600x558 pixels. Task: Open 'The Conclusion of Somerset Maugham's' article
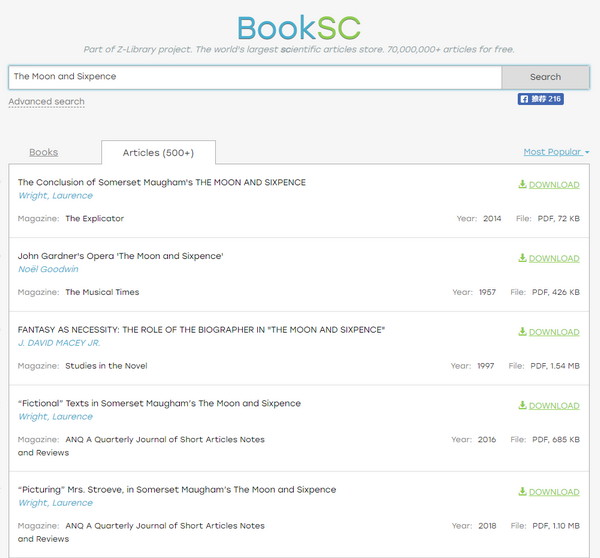click(161, 183)
